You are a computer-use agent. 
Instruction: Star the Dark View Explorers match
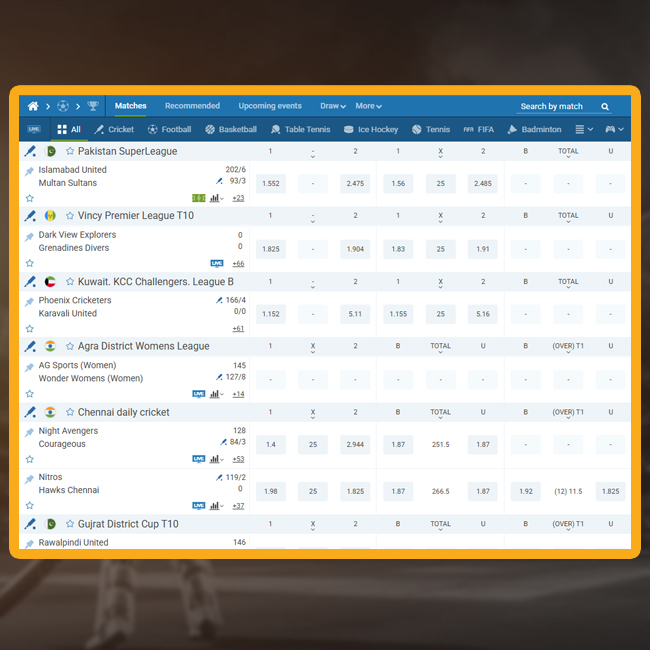tap(29, 263)
